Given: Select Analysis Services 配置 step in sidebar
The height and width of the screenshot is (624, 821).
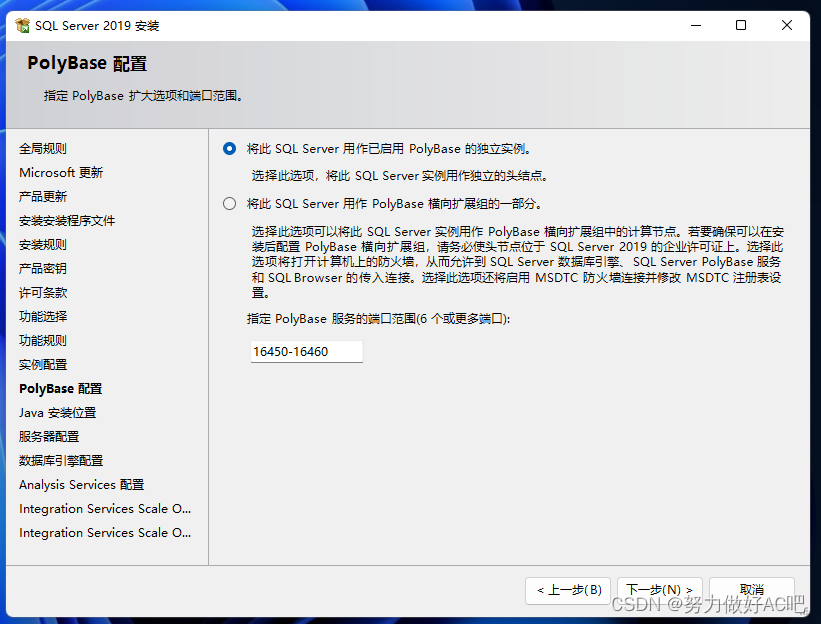Looking at the screenshot, I should (82, 485).
